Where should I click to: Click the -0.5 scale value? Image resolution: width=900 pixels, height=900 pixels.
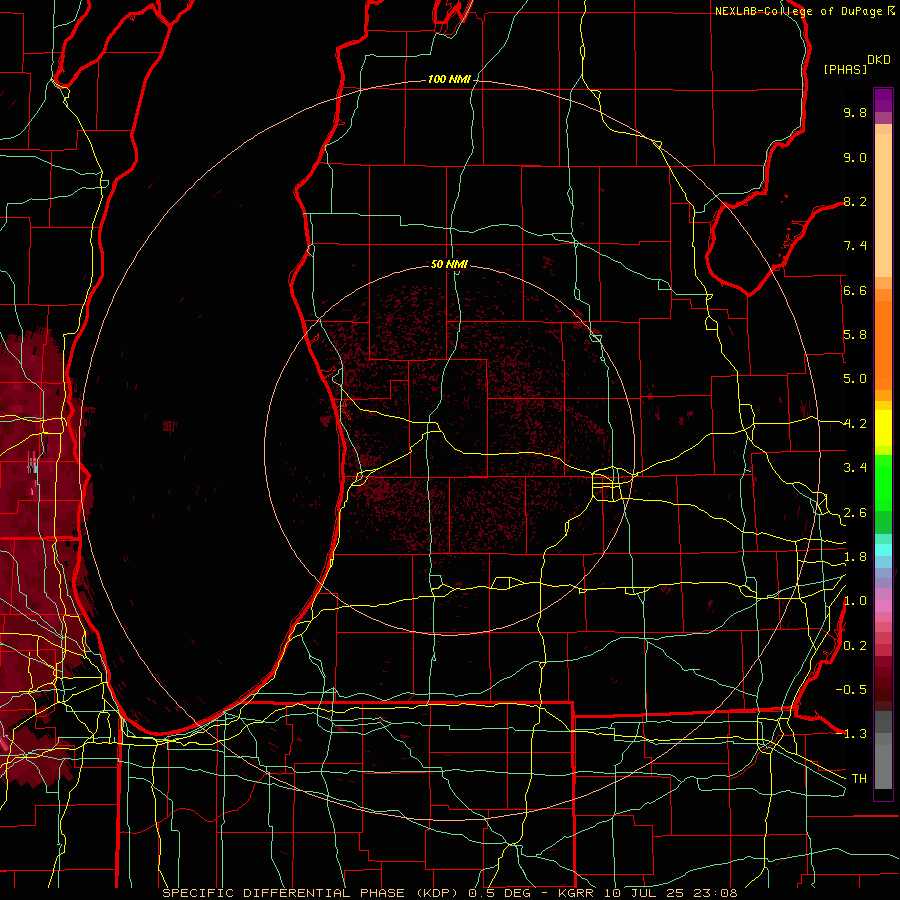(851, 690)
